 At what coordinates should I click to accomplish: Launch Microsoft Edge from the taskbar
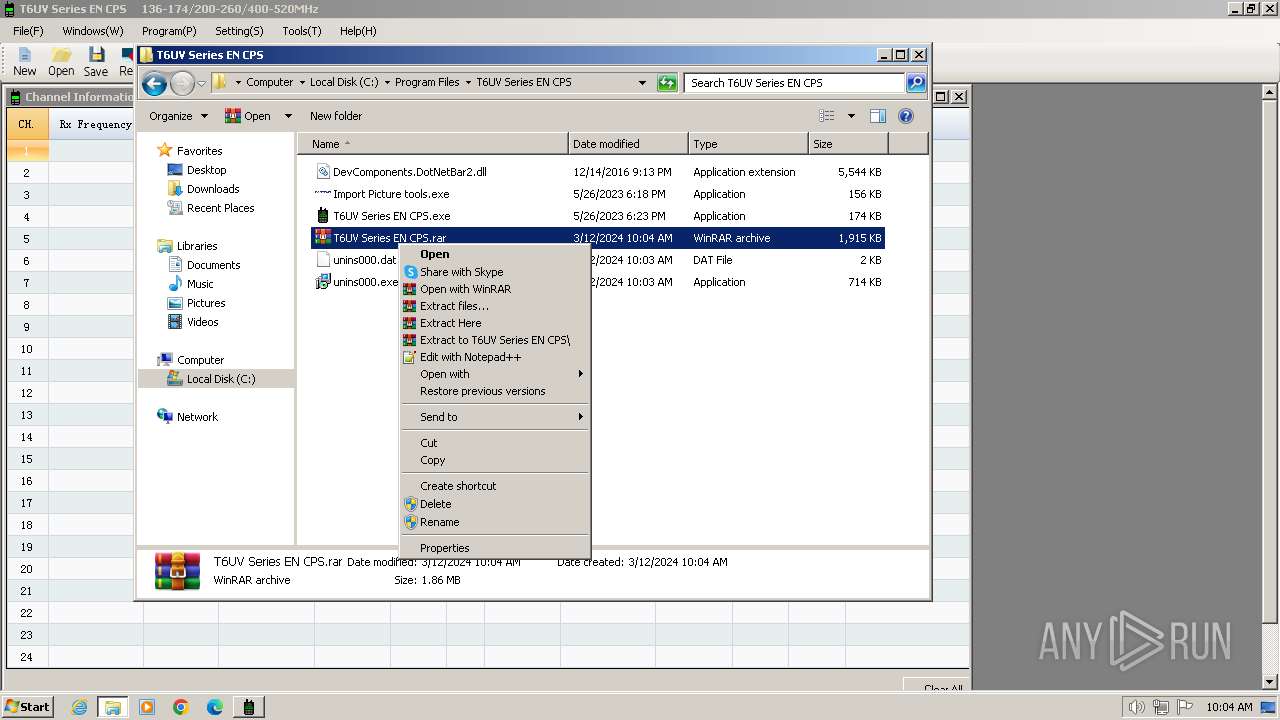click(215, 707)
